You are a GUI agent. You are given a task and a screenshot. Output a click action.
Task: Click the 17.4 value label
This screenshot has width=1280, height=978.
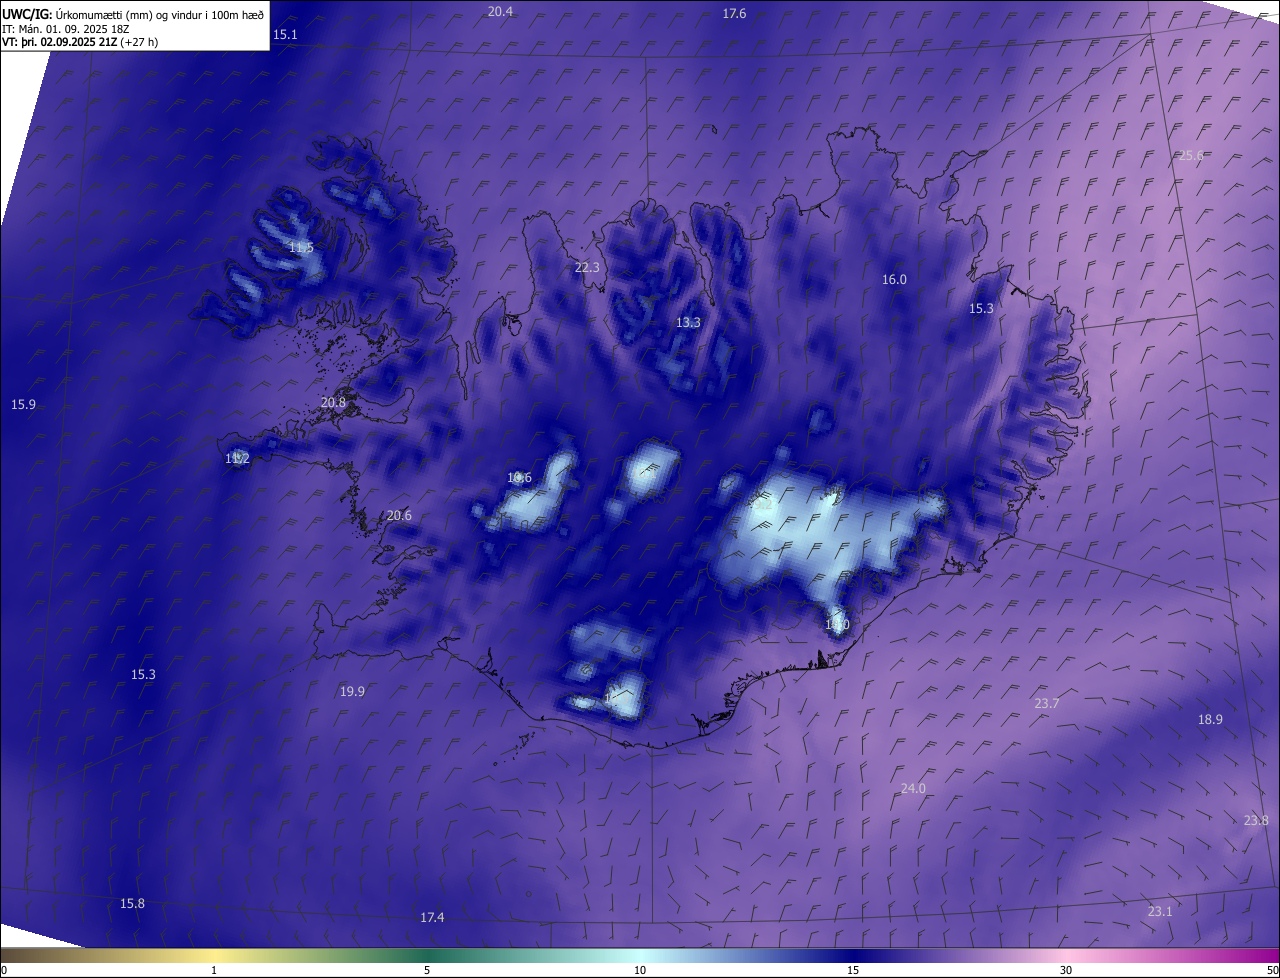[x=432, y=918]
